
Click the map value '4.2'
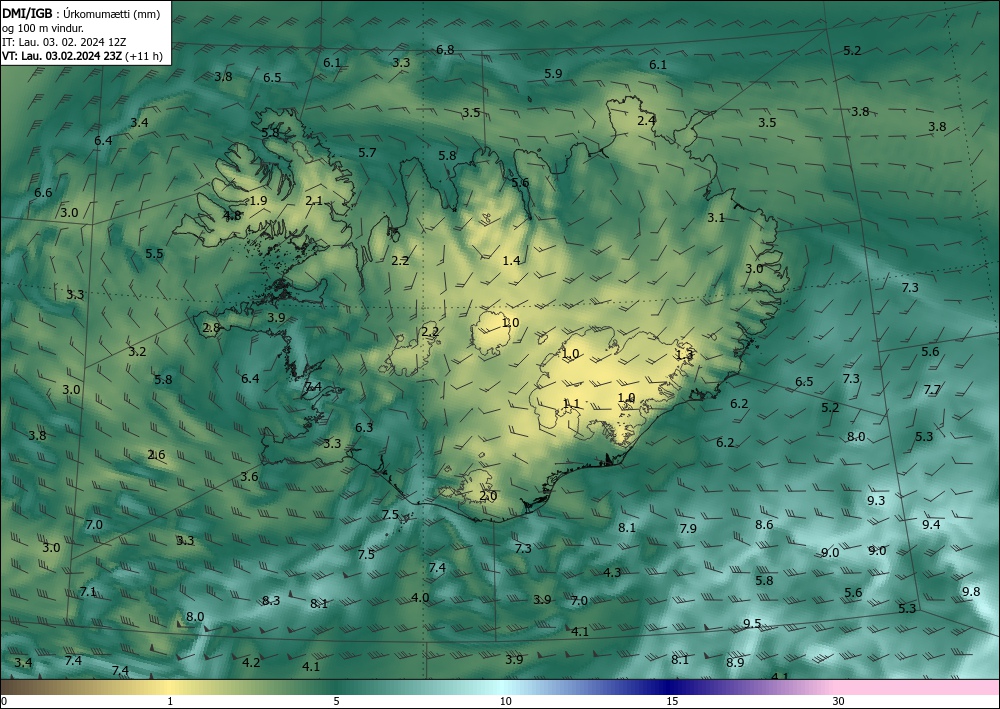(251, 662)
